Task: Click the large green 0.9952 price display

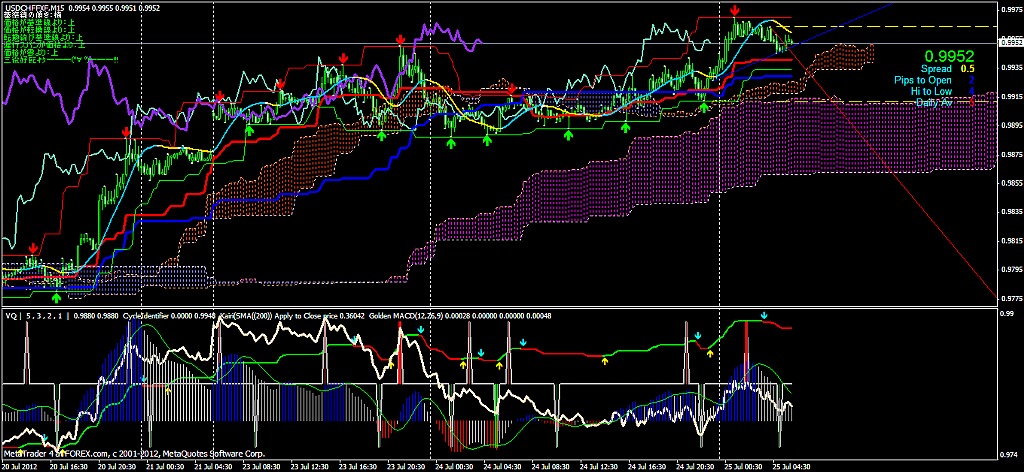Action: click(949, 56)
